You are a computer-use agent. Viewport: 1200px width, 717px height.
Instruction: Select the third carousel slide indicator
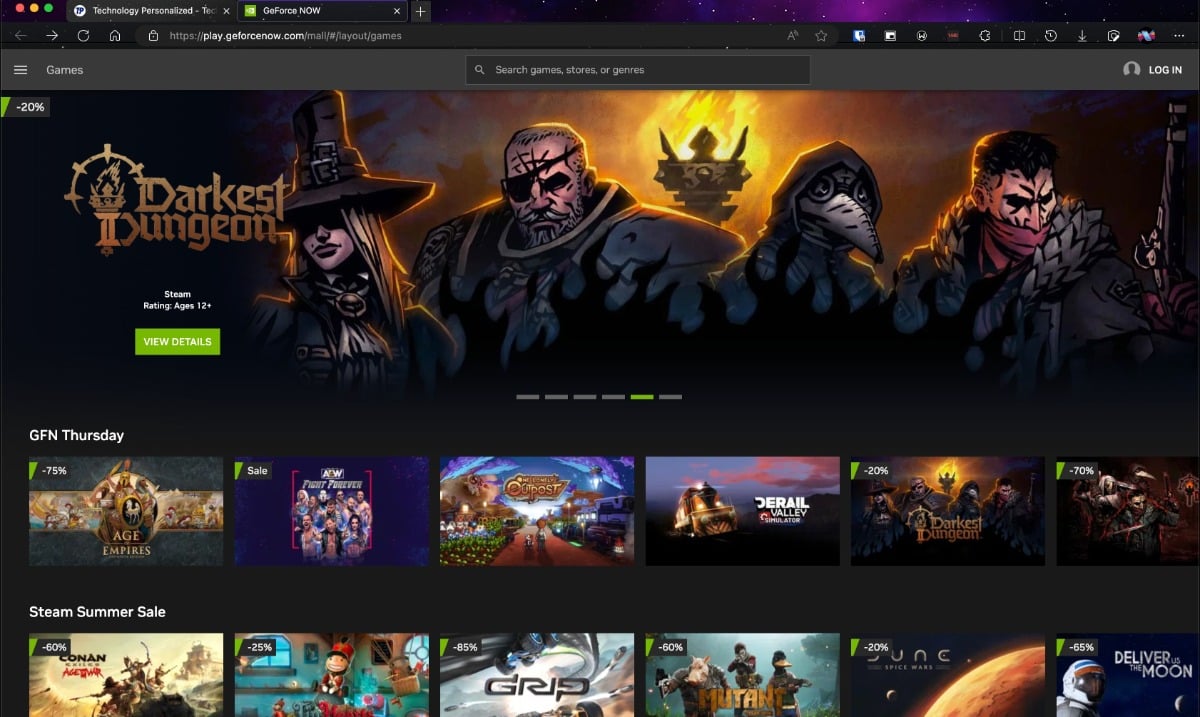pyautogui.click(x=585, y=397)
